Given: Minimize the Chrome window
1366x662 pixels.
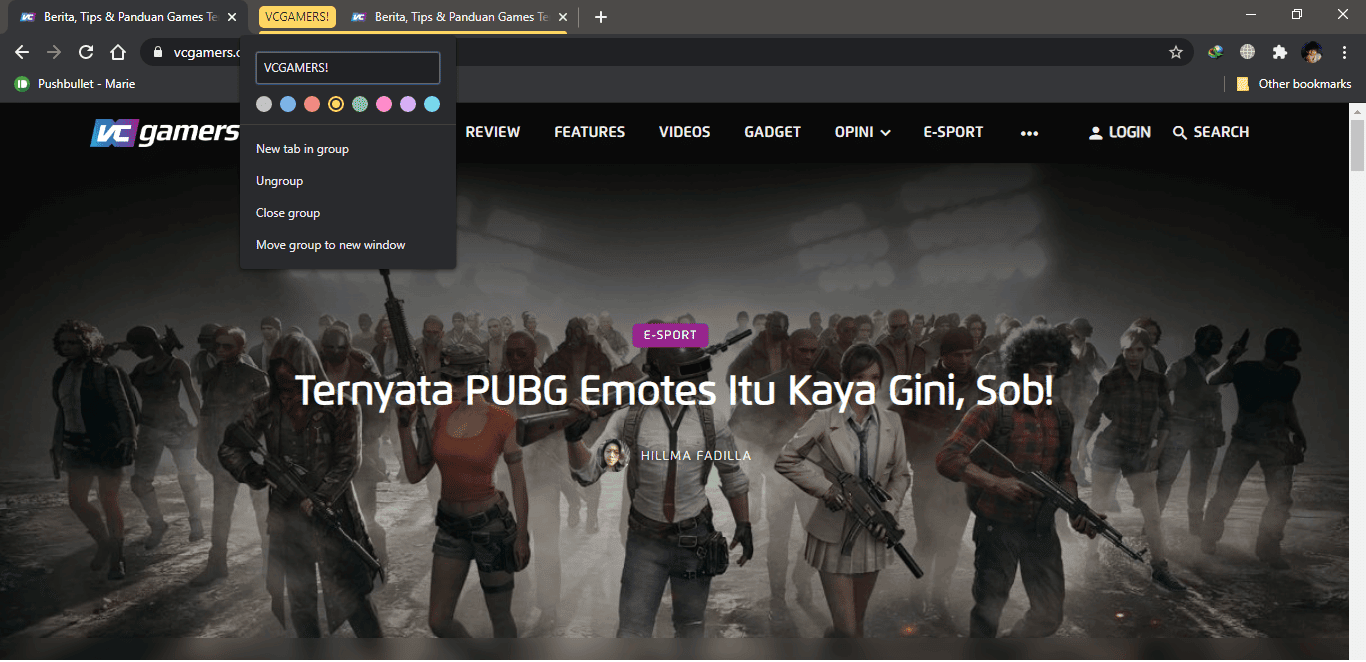Looking at the screenshot, I should pos(1251,14).
